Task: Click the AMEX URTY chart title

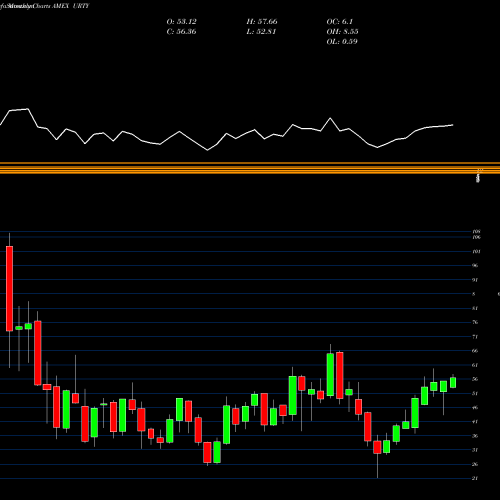Action: point(71,6)
